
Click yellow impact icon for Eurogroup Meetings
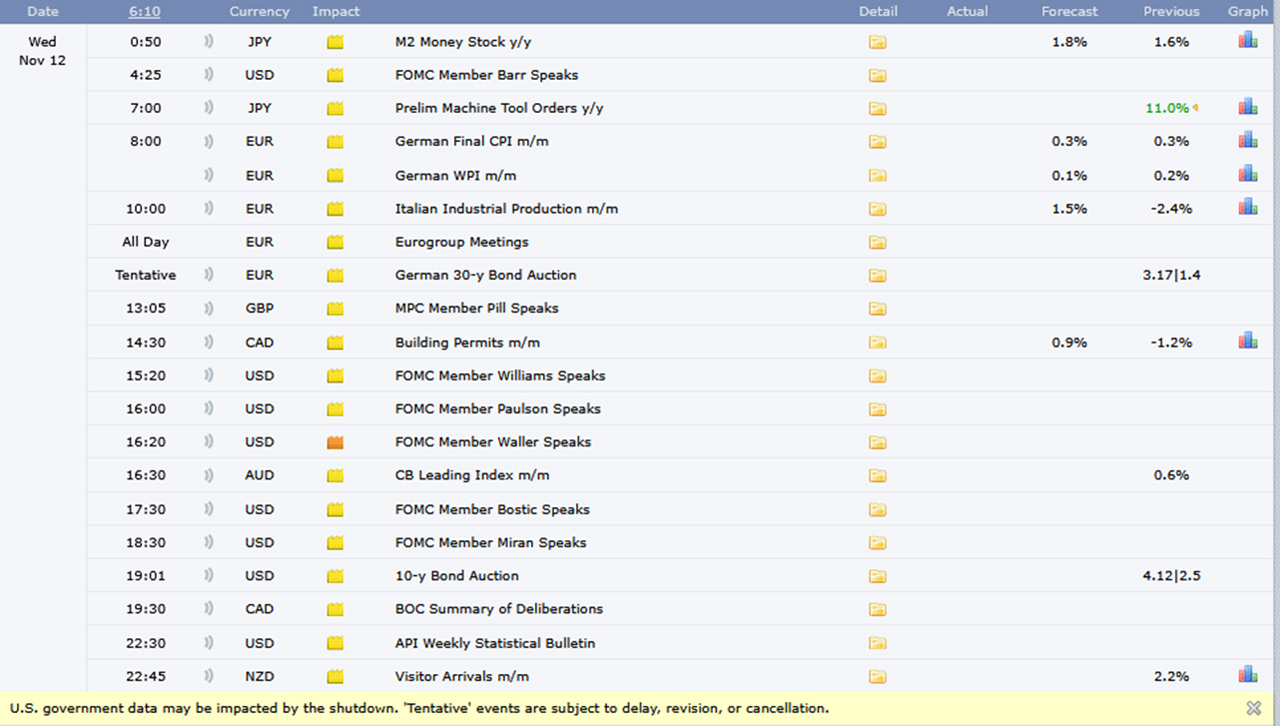click(x=335, y=242)
